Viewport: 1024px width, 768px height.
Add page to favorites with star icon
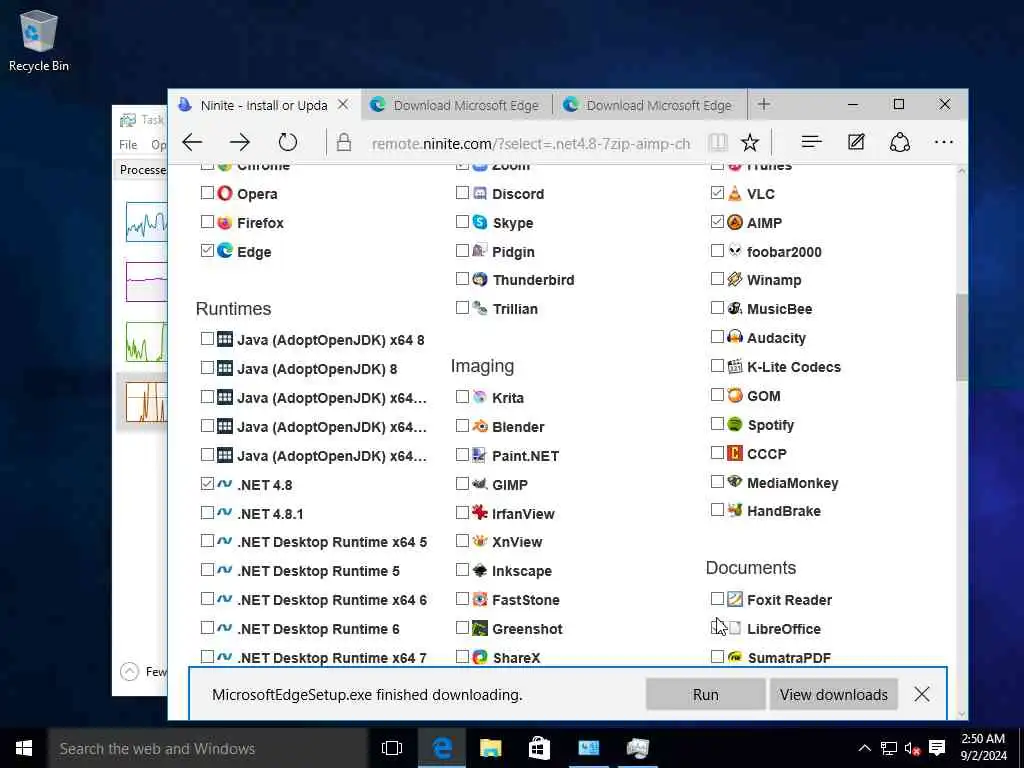750,142
